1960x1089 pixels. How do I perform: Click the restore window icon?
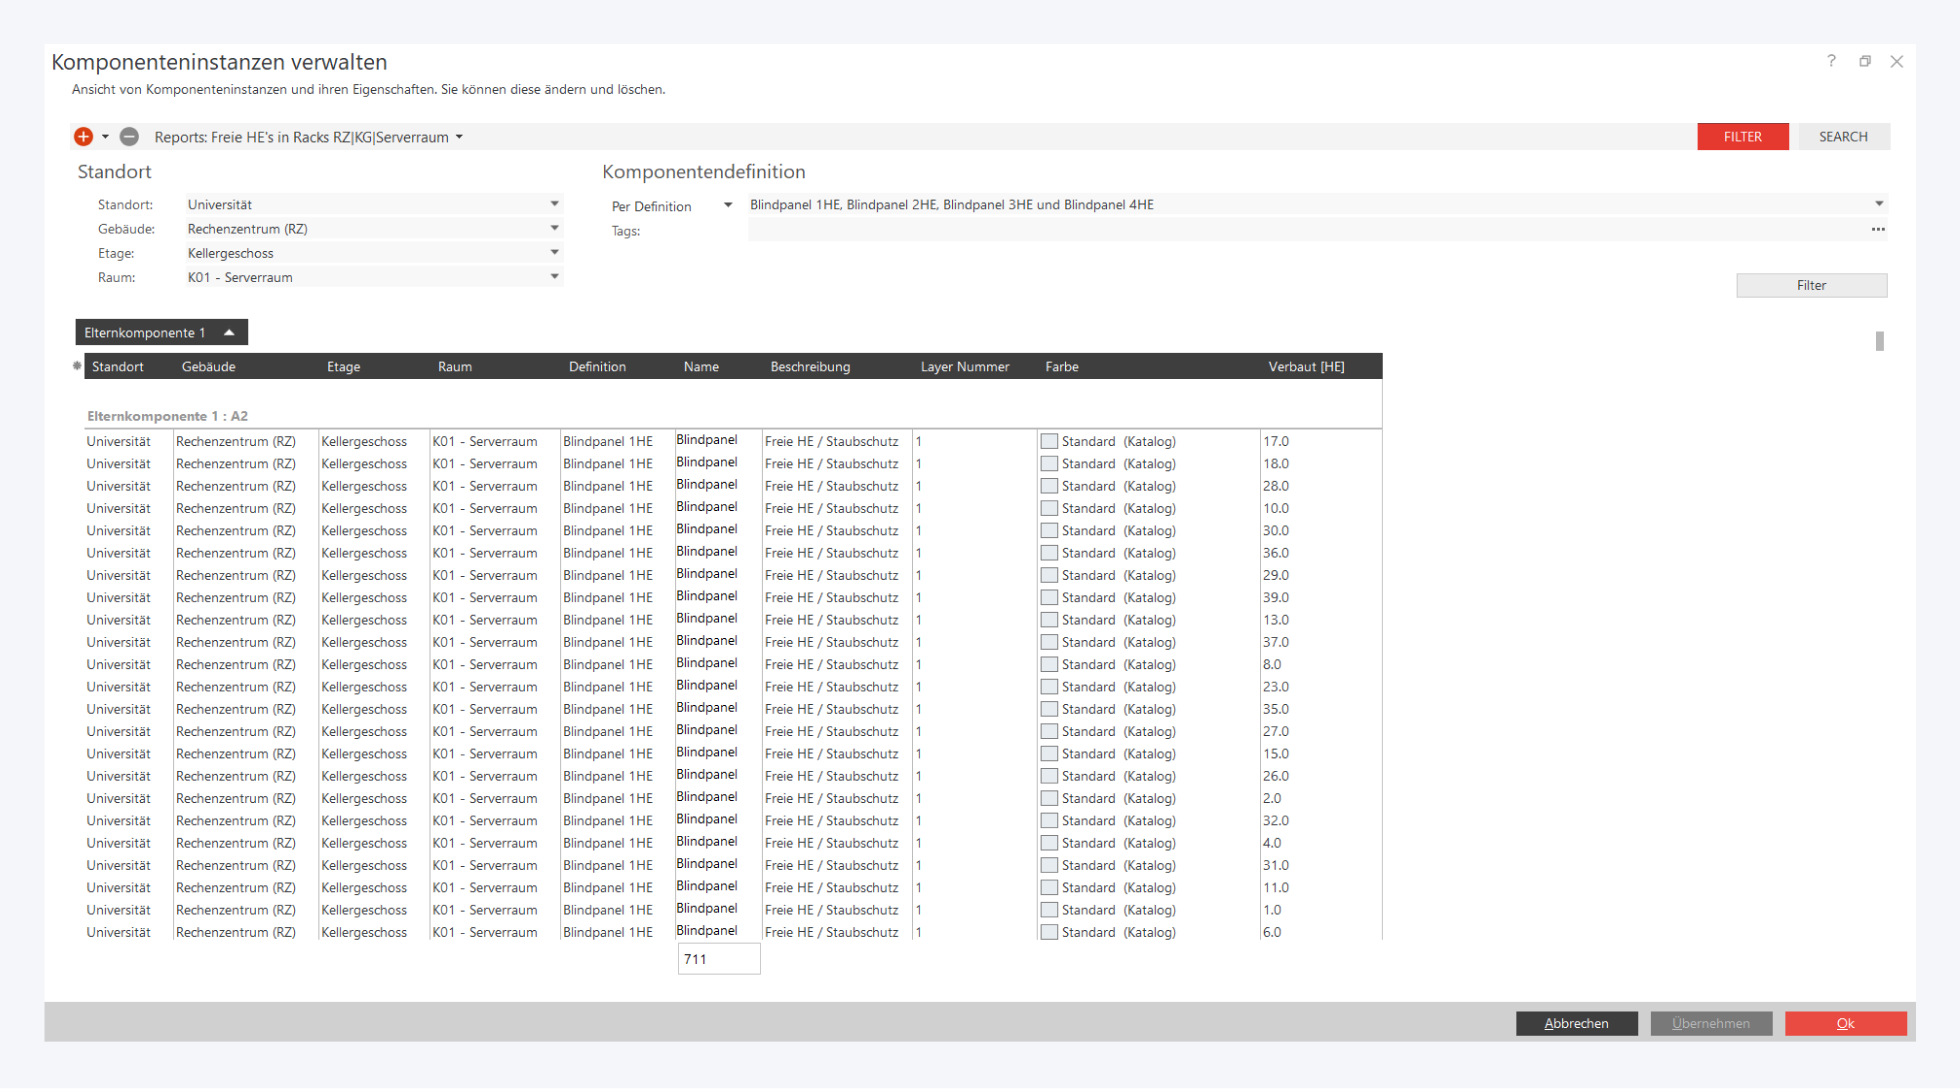tap(1864, 61)
